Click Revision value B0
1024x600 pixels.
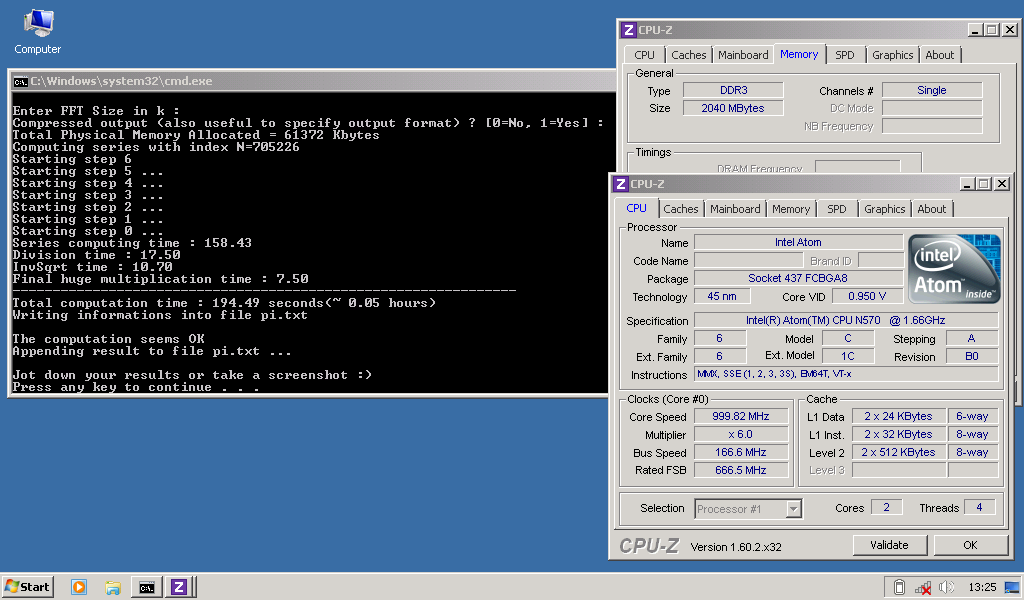point(972,356)
